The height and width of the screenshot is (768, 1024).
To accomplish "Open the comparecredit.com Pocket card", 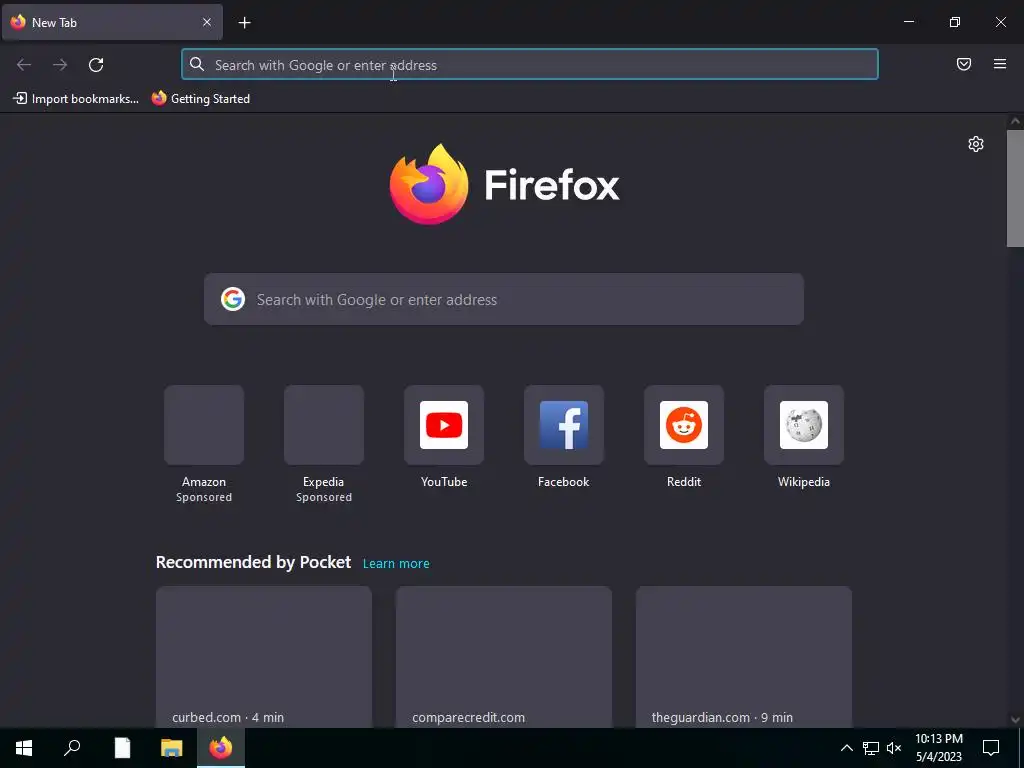I will point(504,657).
